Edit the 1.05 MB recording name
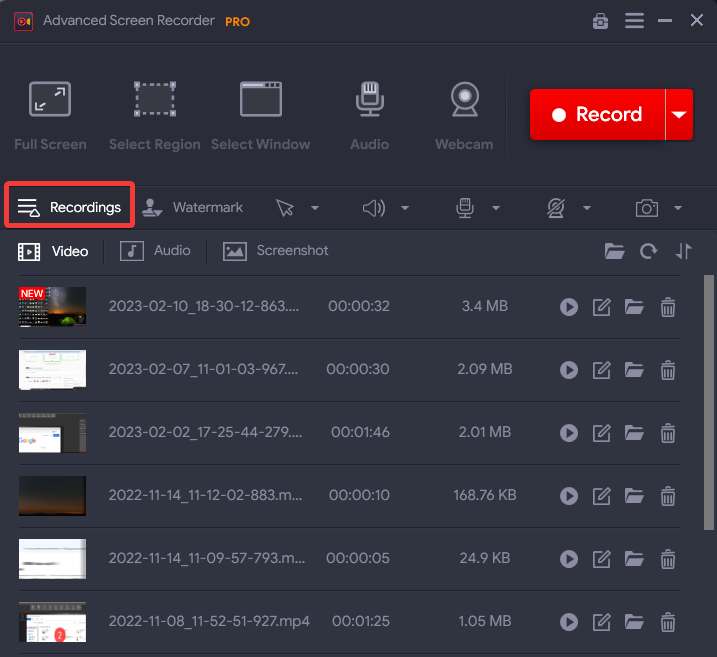The image size is (717, 657). pyautogui.click(x=601, y=622)
